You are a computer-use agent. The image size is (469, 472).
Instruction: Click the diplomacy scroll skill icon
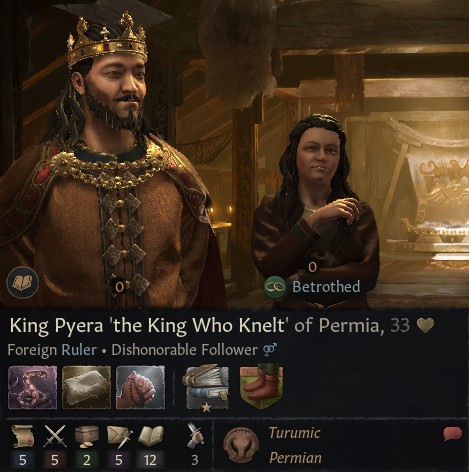[x=22, y=436]
